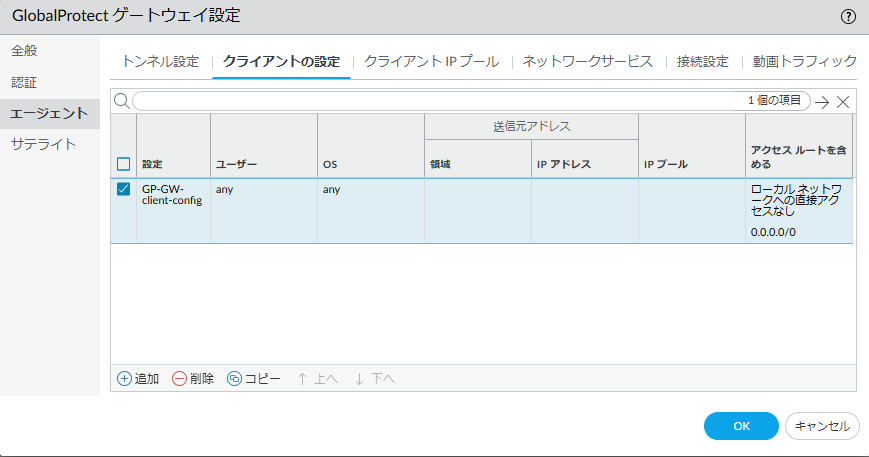This screenshot has width=869, height=457.
Task: Confirm with the OK button
Action: point(741,426)
